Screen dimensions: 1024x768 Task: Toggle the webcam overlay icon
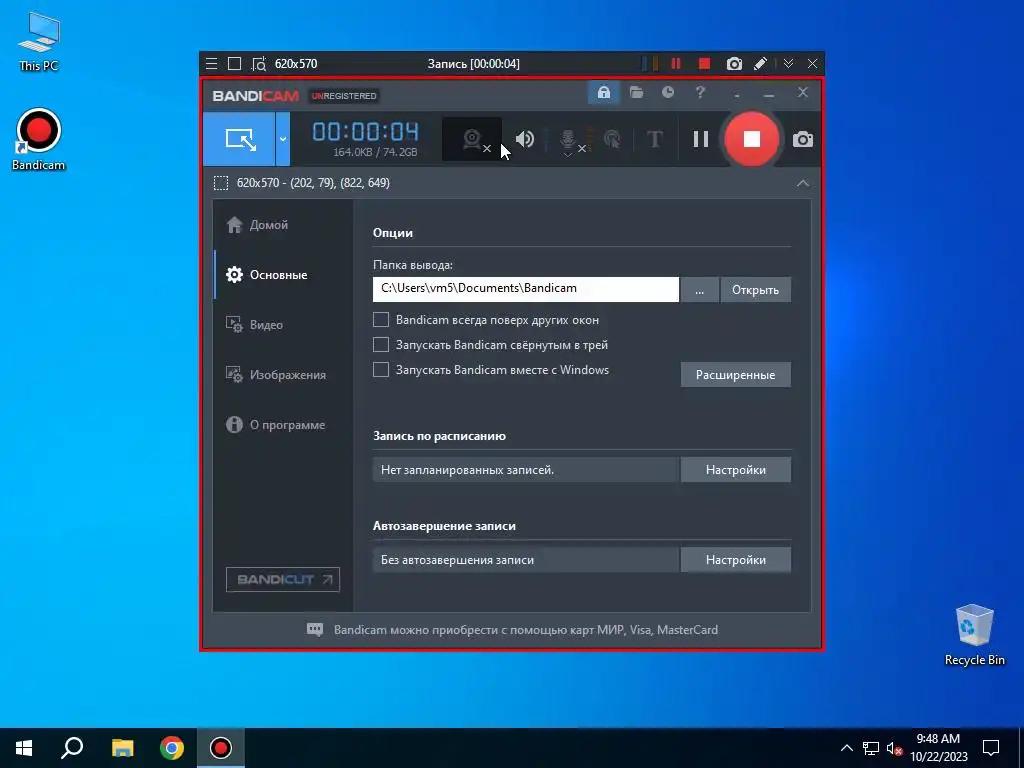[472, 139]
